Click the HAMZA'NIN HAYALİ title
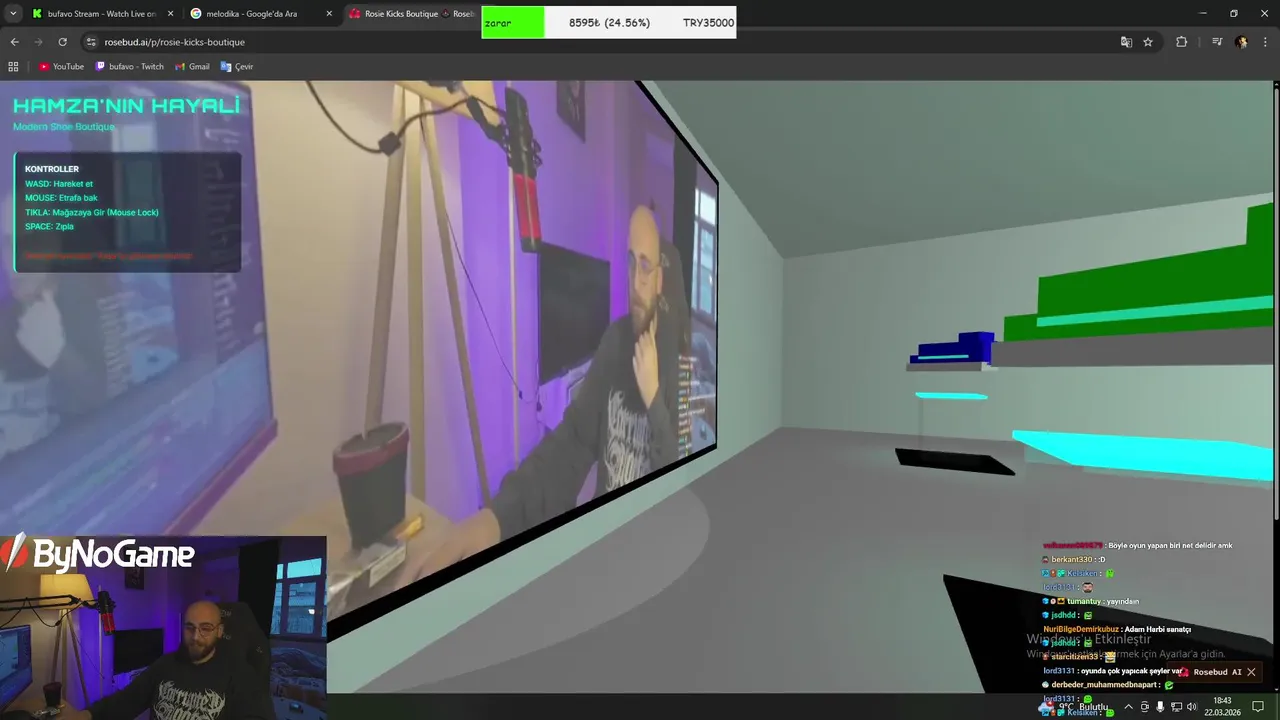This screenshot has height=720, width=1280. (126, 106)
